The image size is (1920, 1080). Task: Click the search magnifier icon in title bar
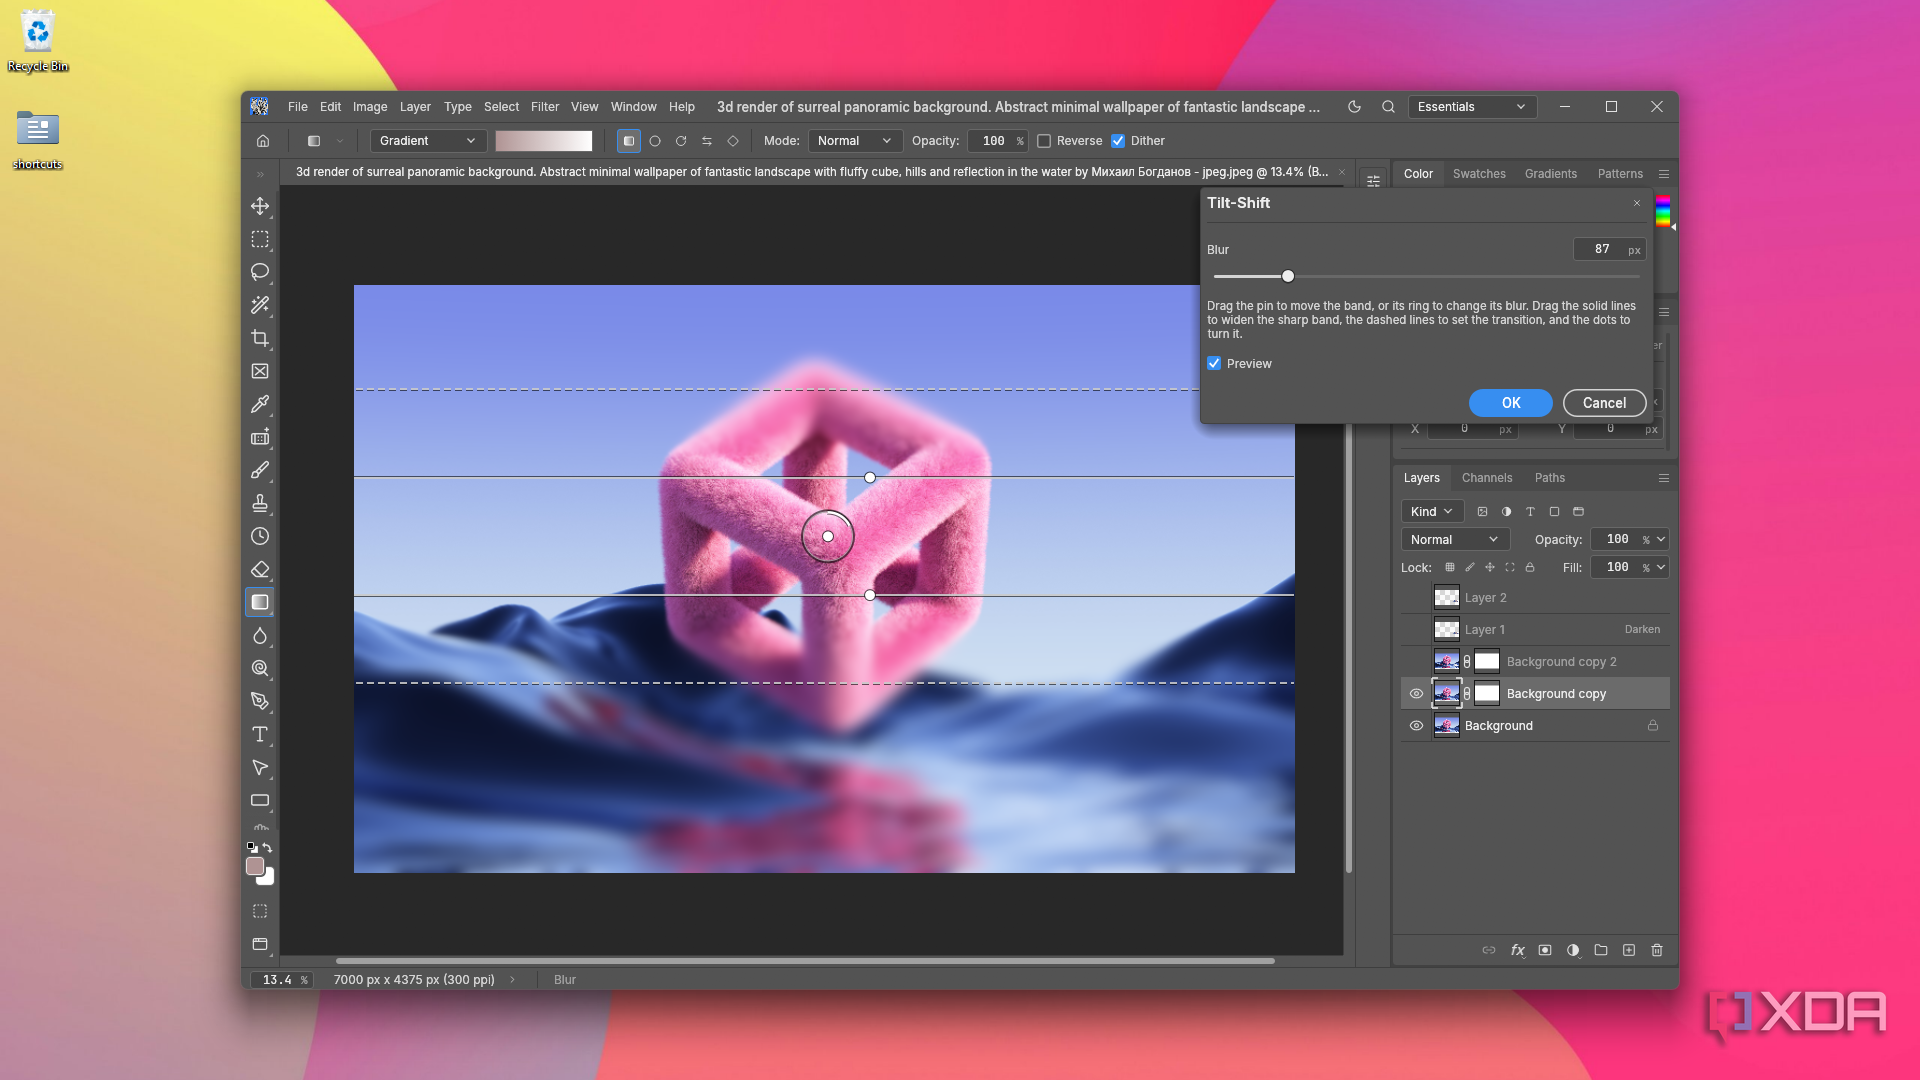(x=1388, y=107)
